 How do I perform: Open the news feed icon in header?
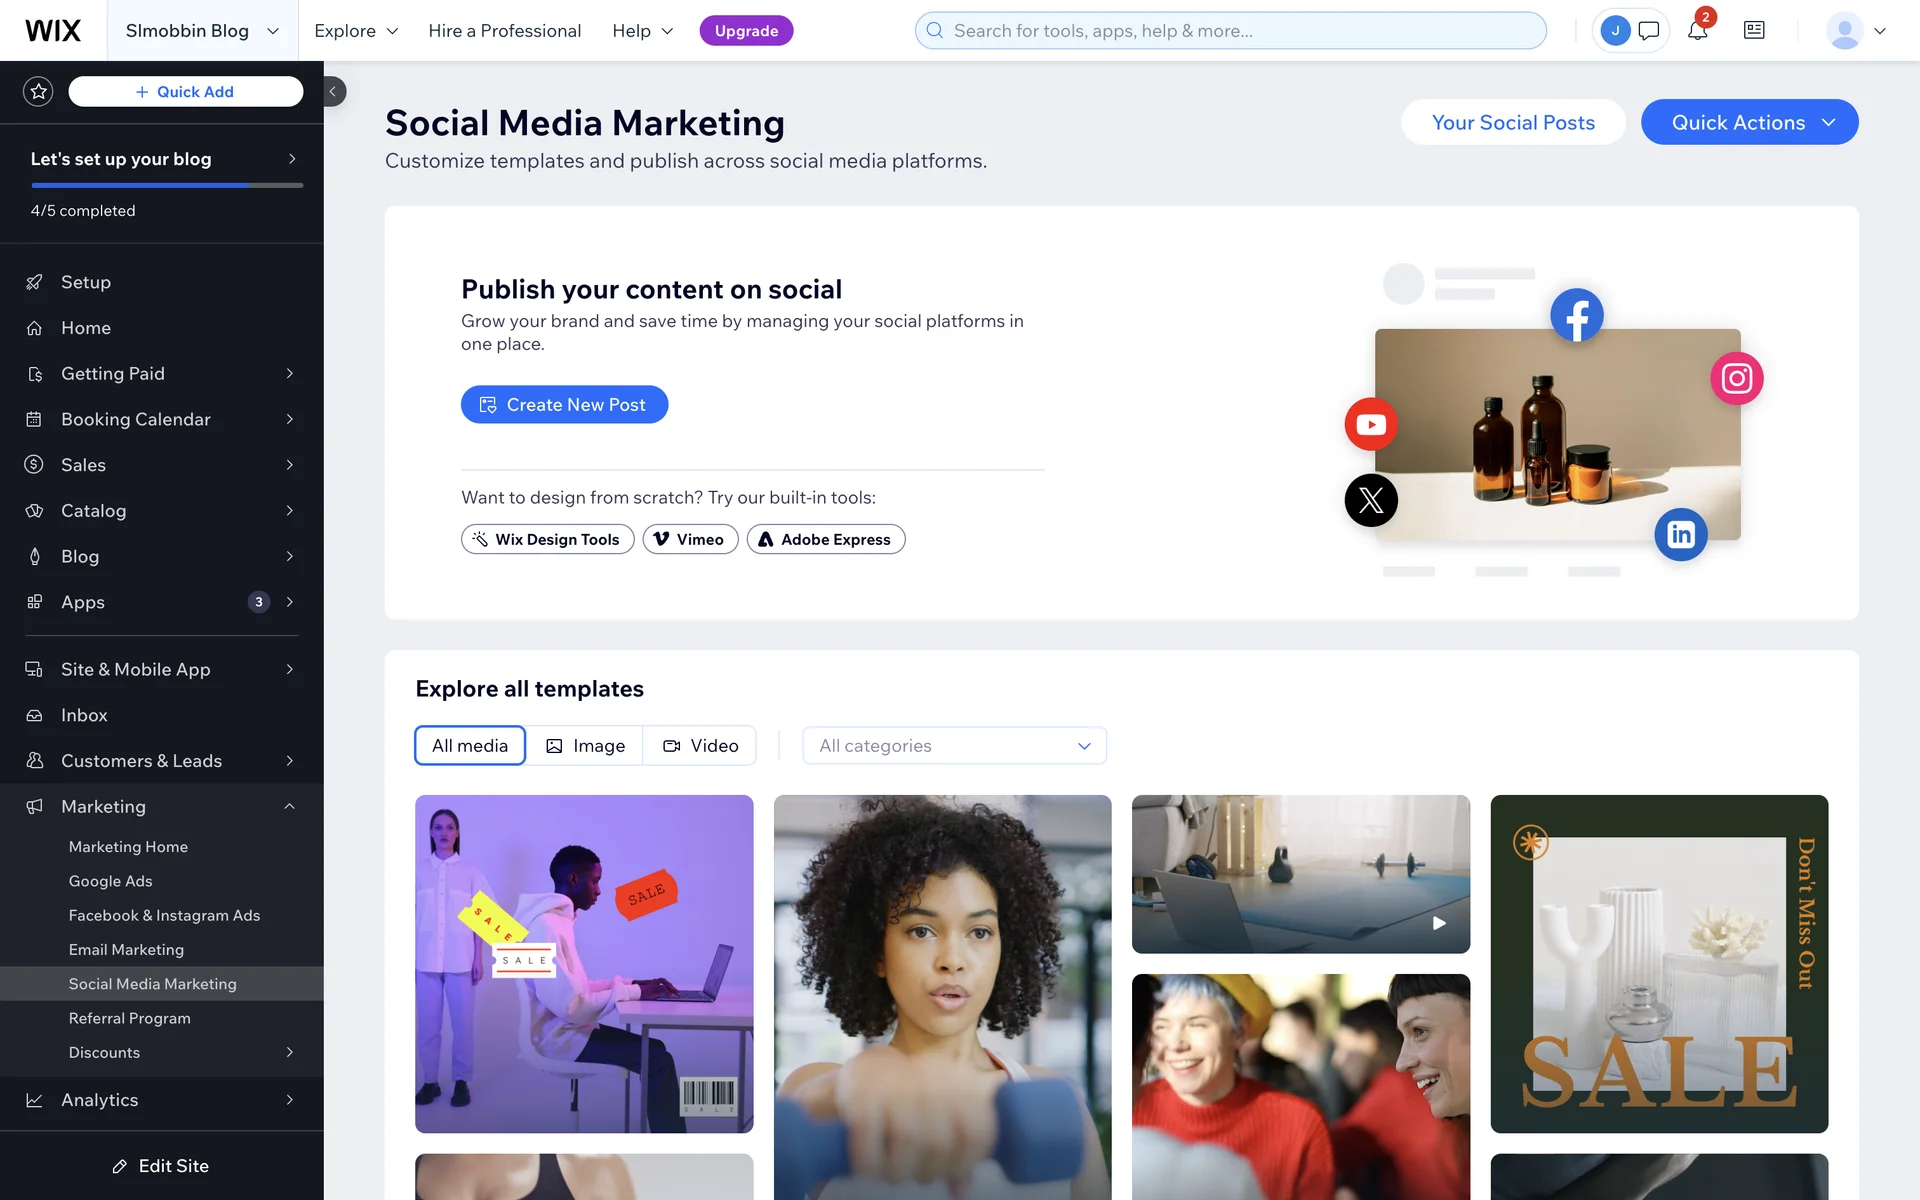[x=1754, y=30]
